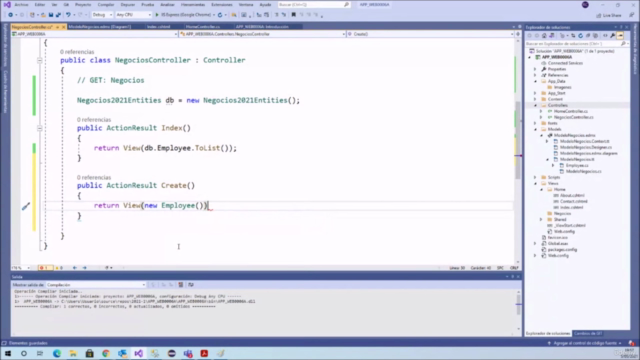
Task: Select Connected Services in Solution Explorer
Action: (565, 63)
